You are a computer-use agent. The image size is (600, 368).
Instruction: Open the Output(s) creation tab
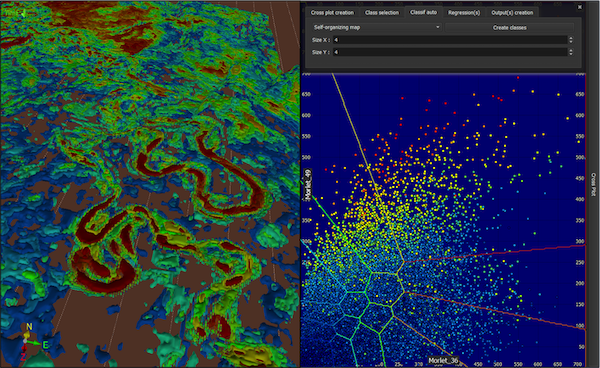point(512,13)
